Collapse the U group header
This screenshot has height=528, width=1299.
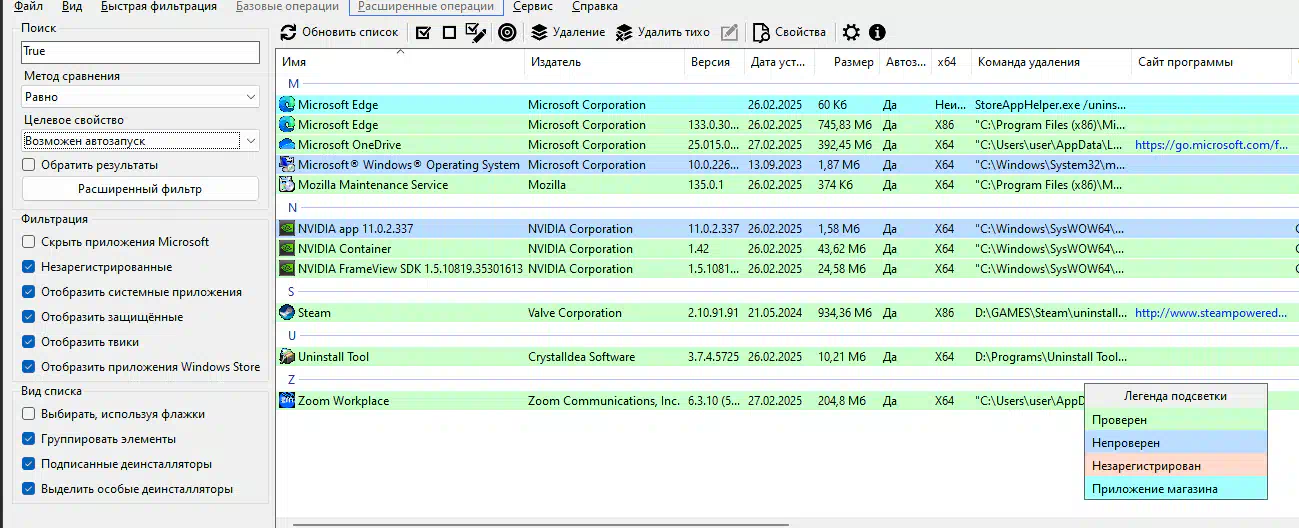[292, 336]
